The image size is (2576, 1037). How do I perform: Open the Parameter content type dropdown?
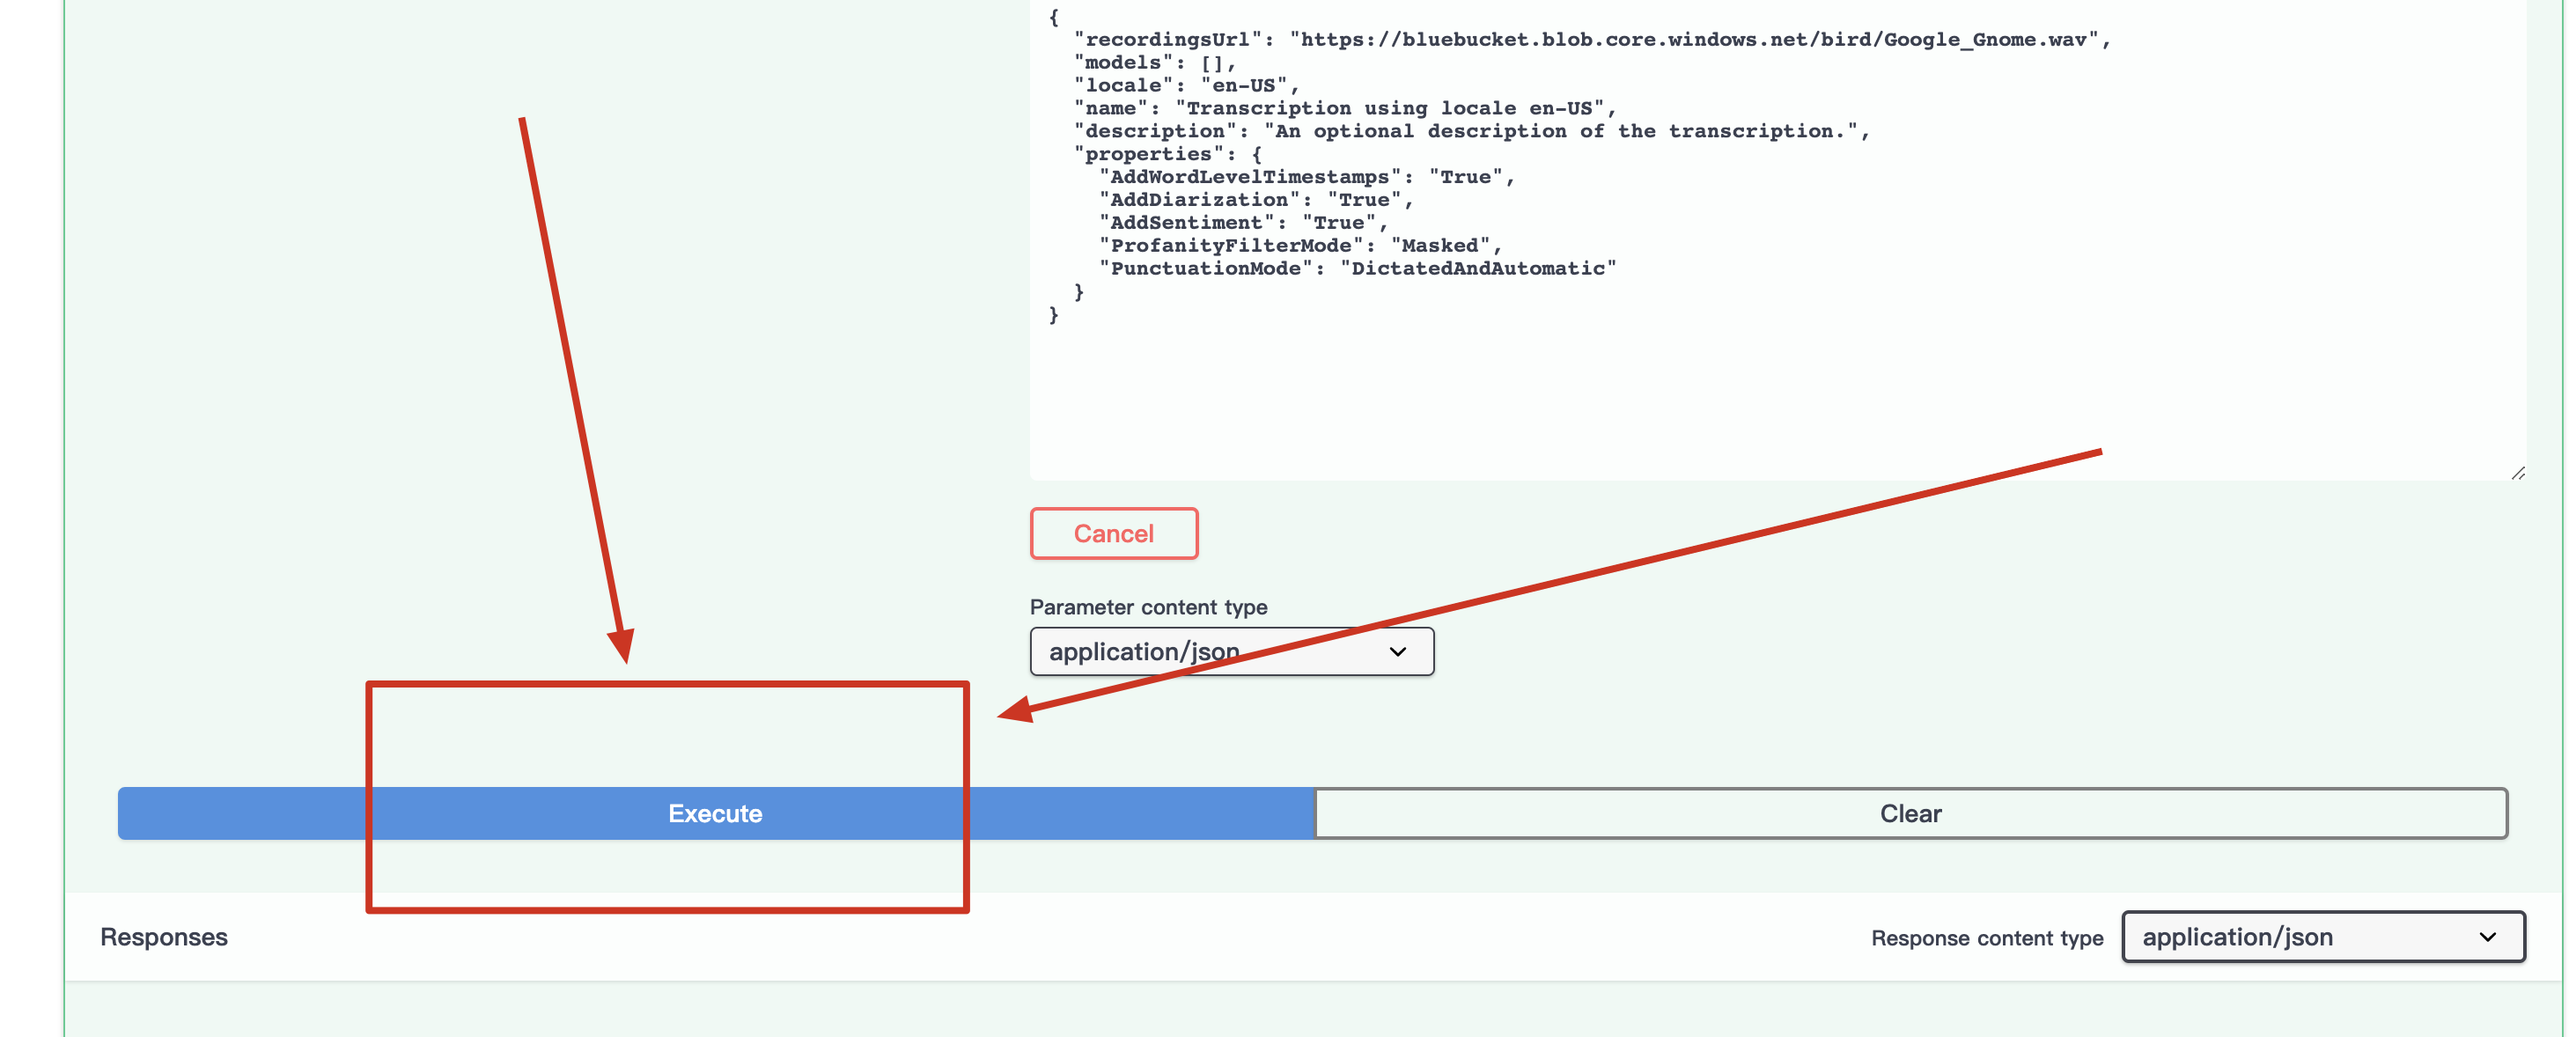click(1230, 652)
